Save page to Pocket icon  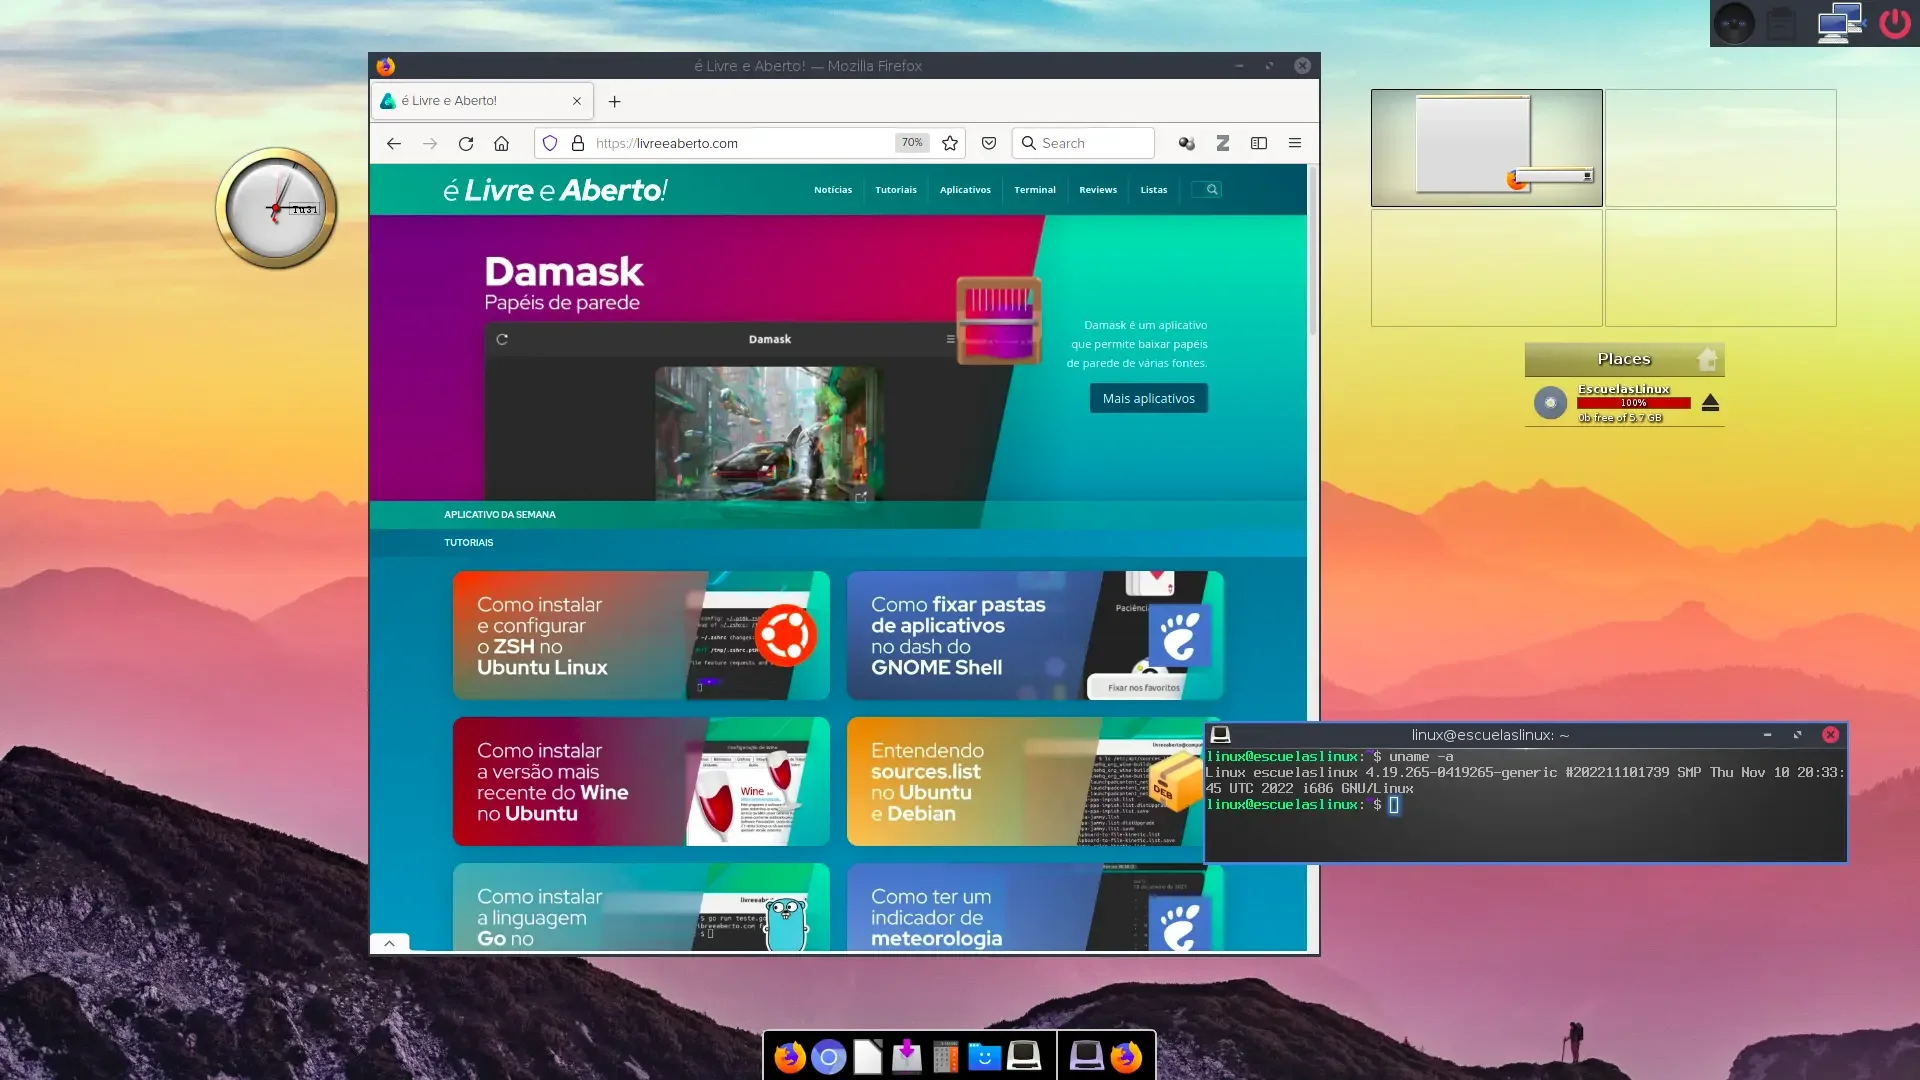point(989,144)
